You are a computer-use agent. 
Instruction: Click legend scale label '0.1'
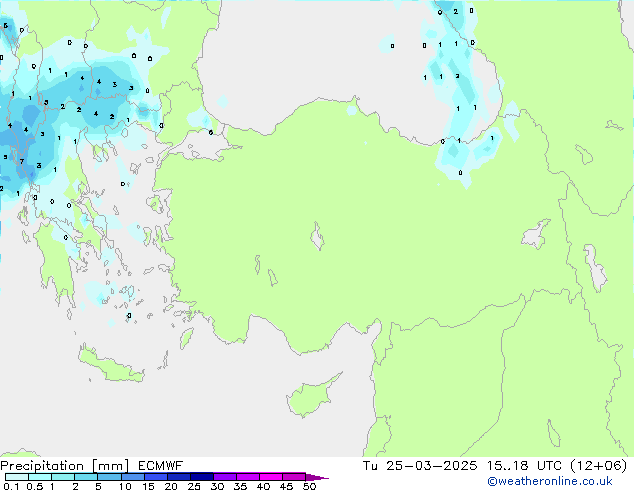pyautogui.click(x=11, y=486)
